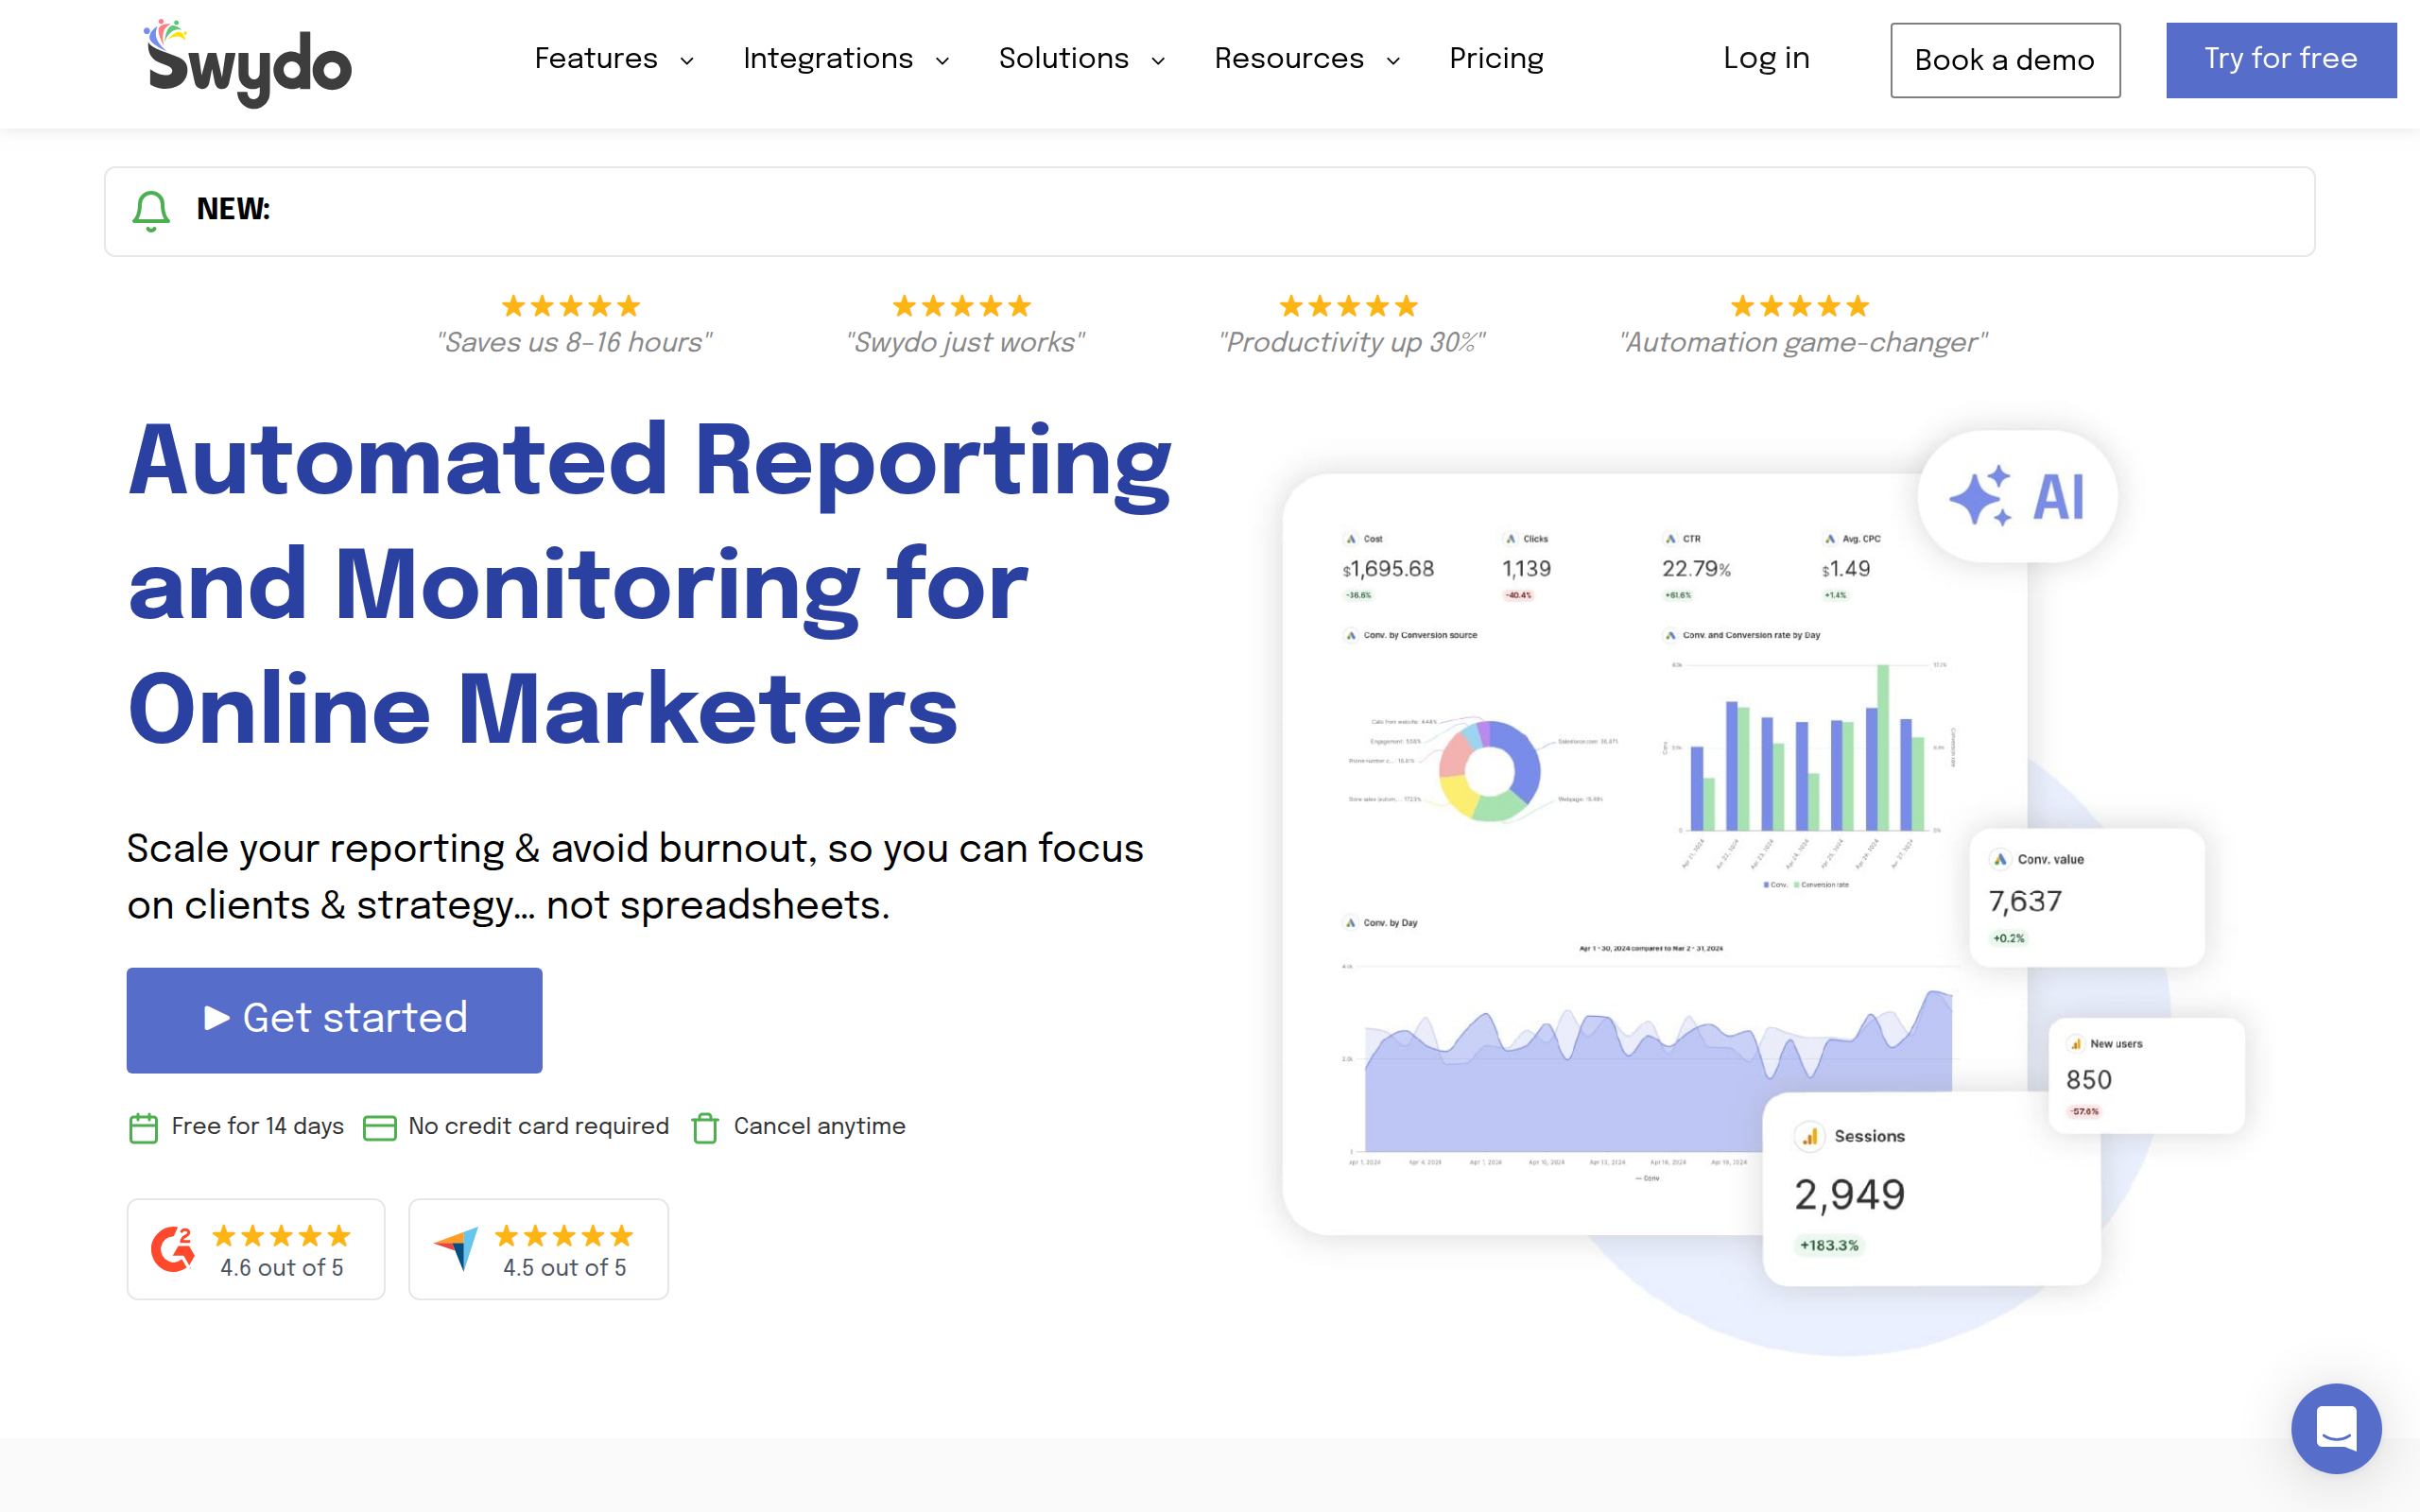2420x1512 pixels.
Task: Click the Capterra arrow rating badge
Action: [538, 1249]
